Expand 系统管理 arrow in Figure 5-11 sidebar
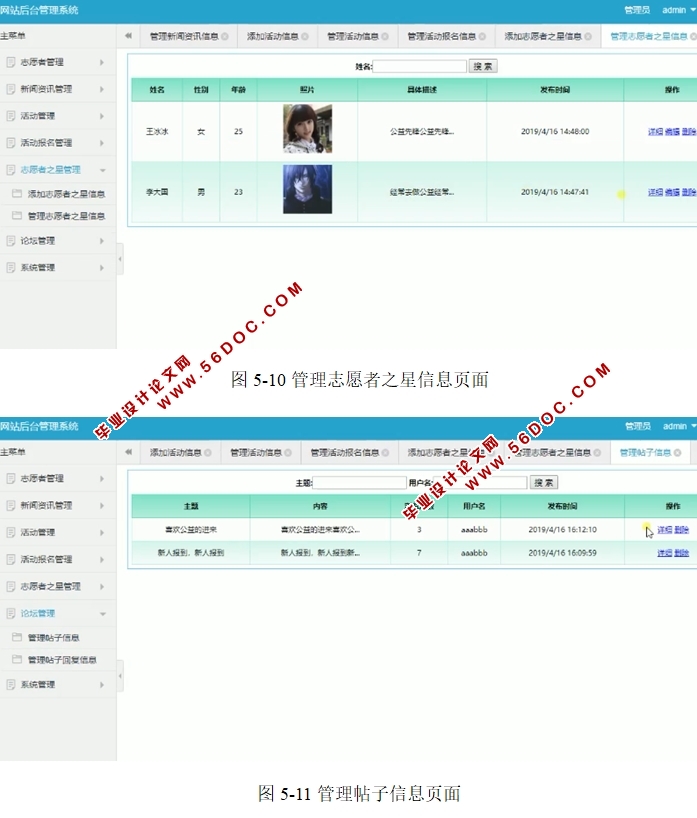 102,685
